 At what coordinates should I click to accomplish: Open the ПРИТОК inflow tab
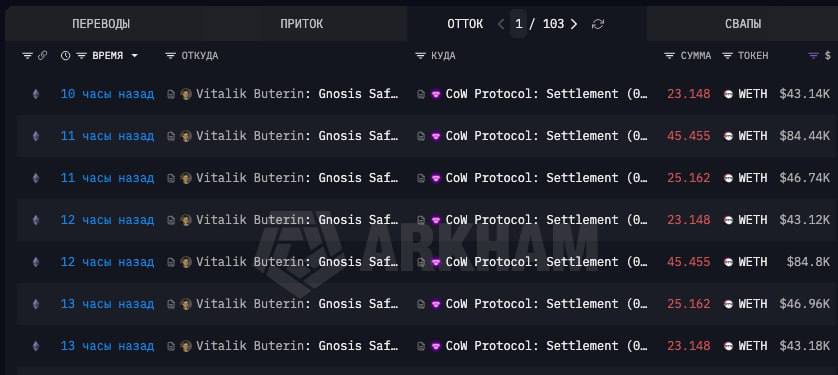pos(301,24)
